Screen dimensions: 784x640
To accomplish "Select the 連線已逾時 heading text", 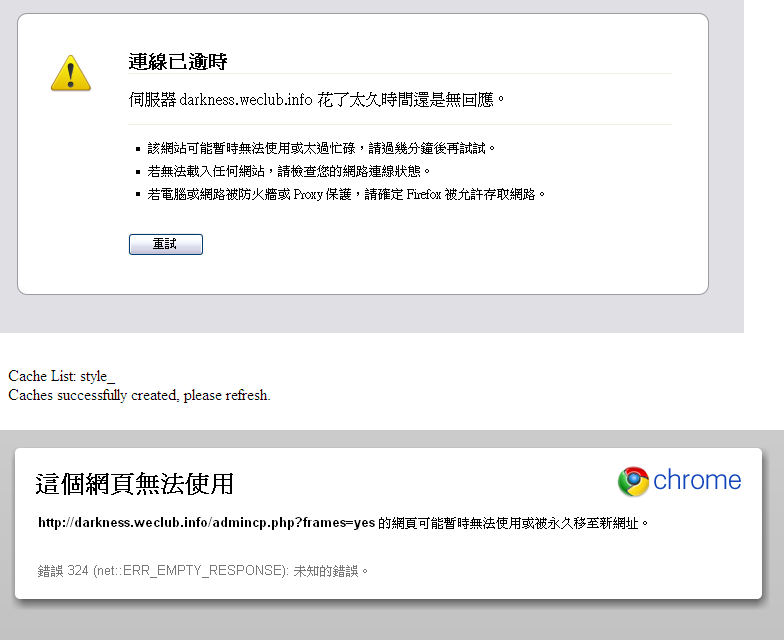I will pos(178,62).
